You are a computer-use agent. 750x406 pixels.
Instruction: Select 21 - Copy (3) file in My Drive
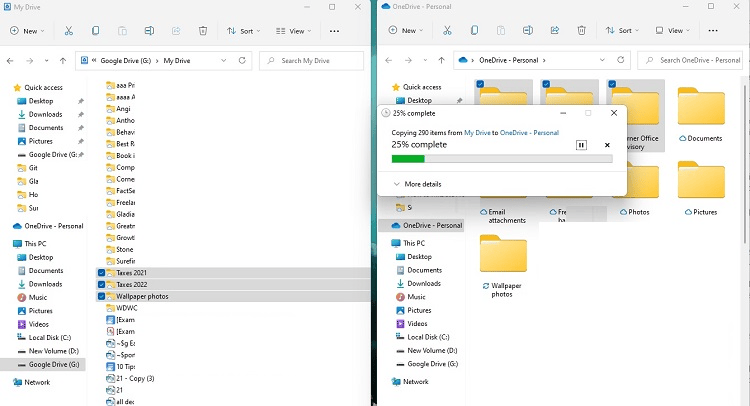[130, 378]
